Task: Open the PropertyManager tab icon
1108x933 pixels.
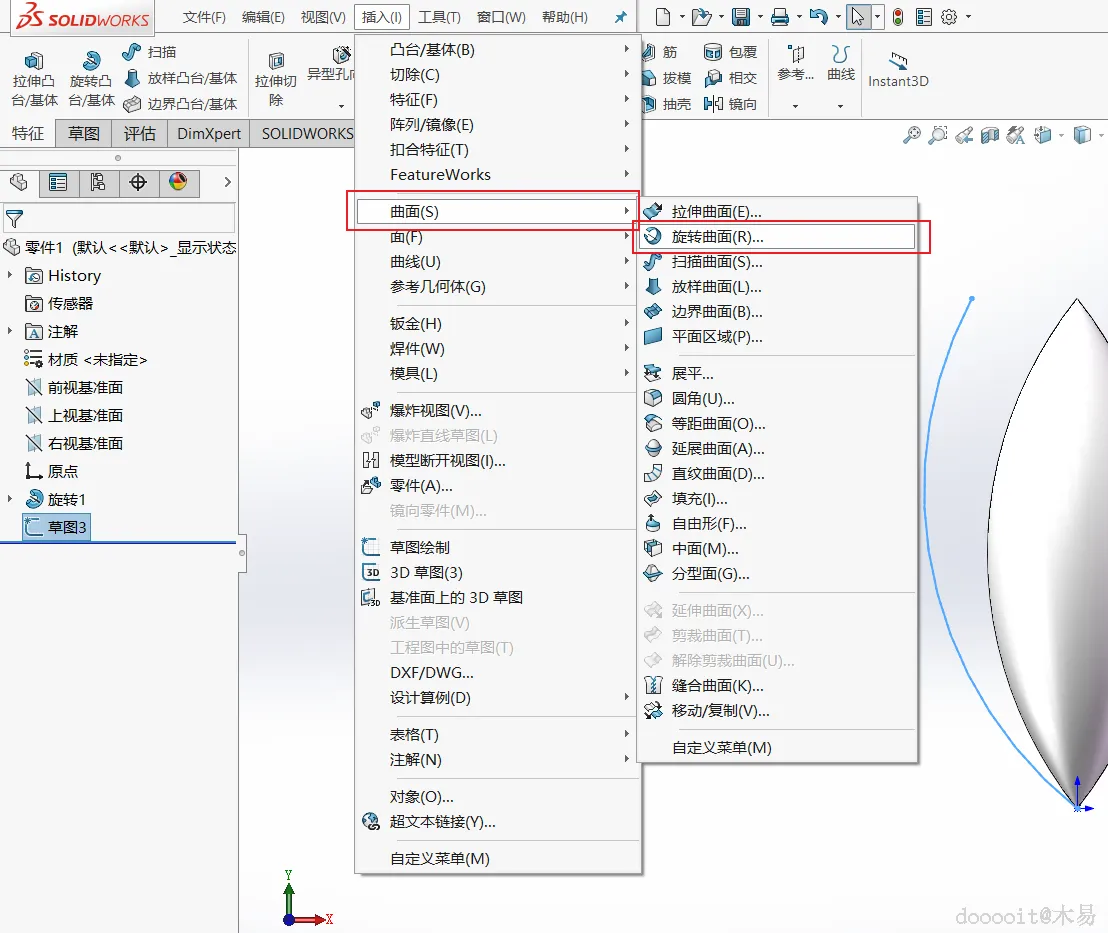Action: [58, 182]
